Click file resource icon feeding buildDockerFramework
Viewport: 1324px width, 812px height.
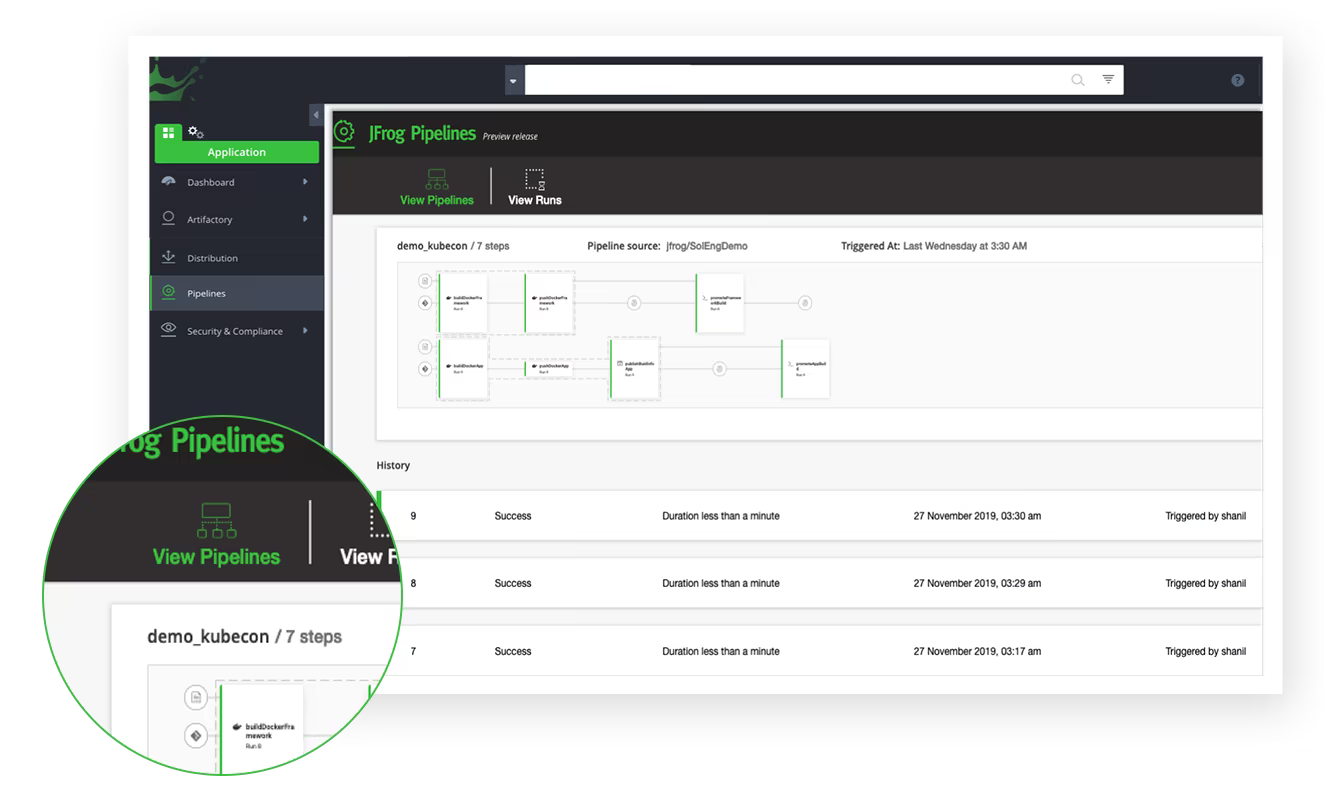[424, 281]
